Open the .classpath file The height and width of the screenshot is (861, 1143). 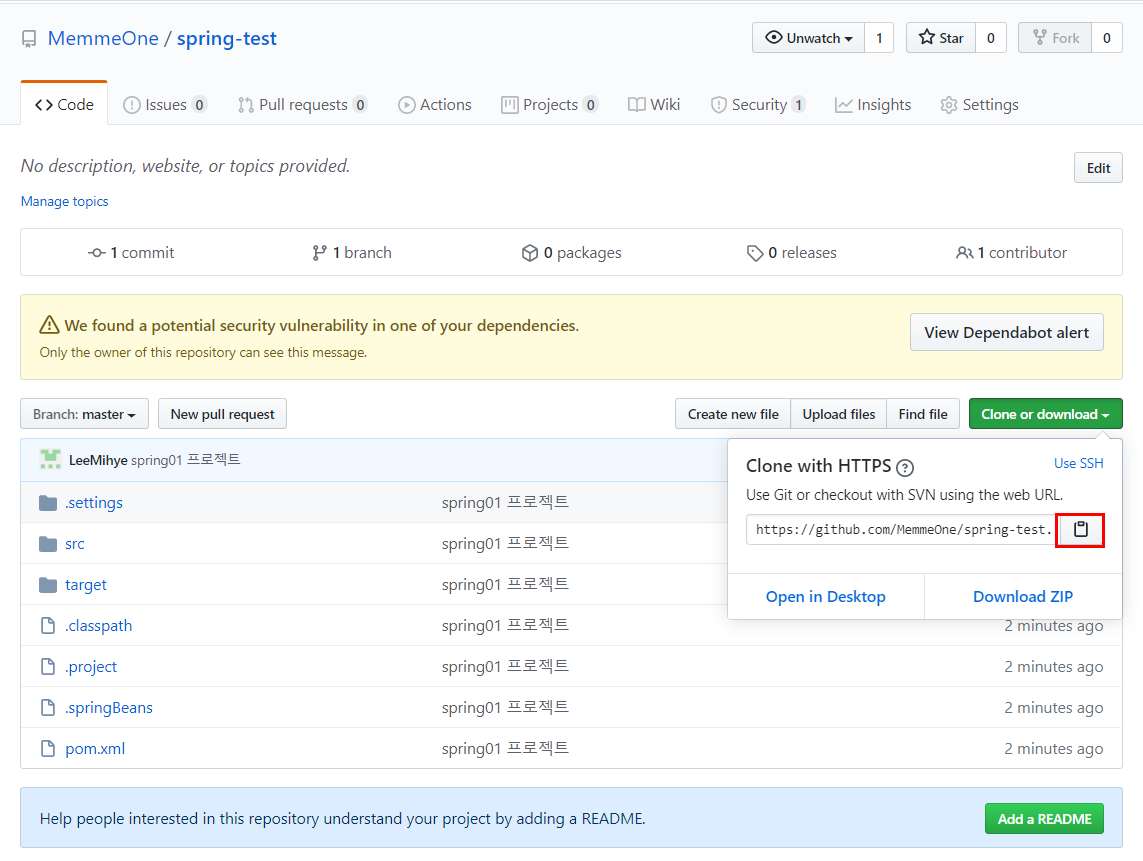[x=98, y=626]
